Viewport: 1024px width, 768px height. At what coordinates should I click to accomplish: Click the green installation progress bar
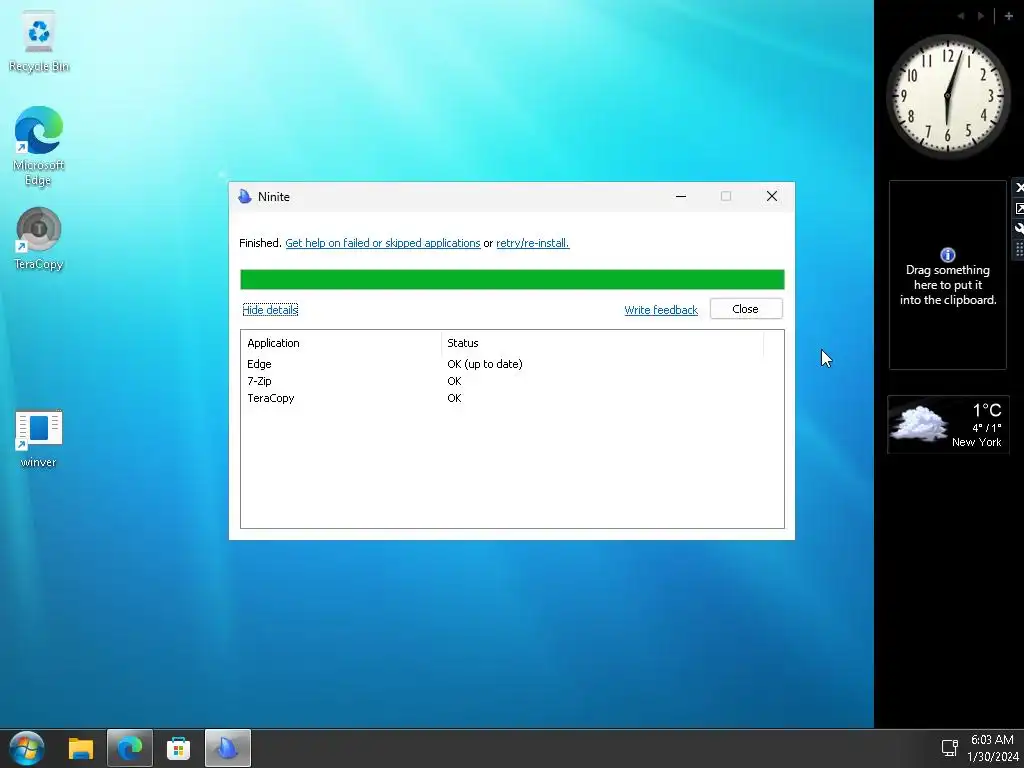tap(512, 280)
